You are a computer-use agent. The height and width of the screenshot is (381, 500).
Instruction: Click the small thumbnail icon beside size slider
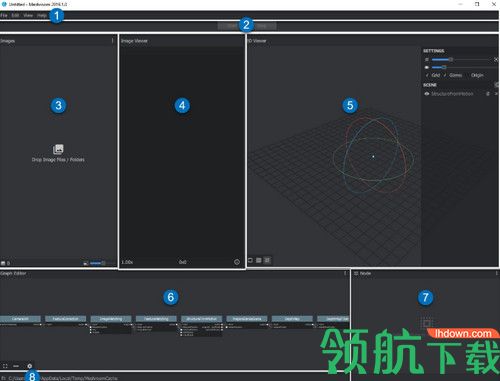86,263
